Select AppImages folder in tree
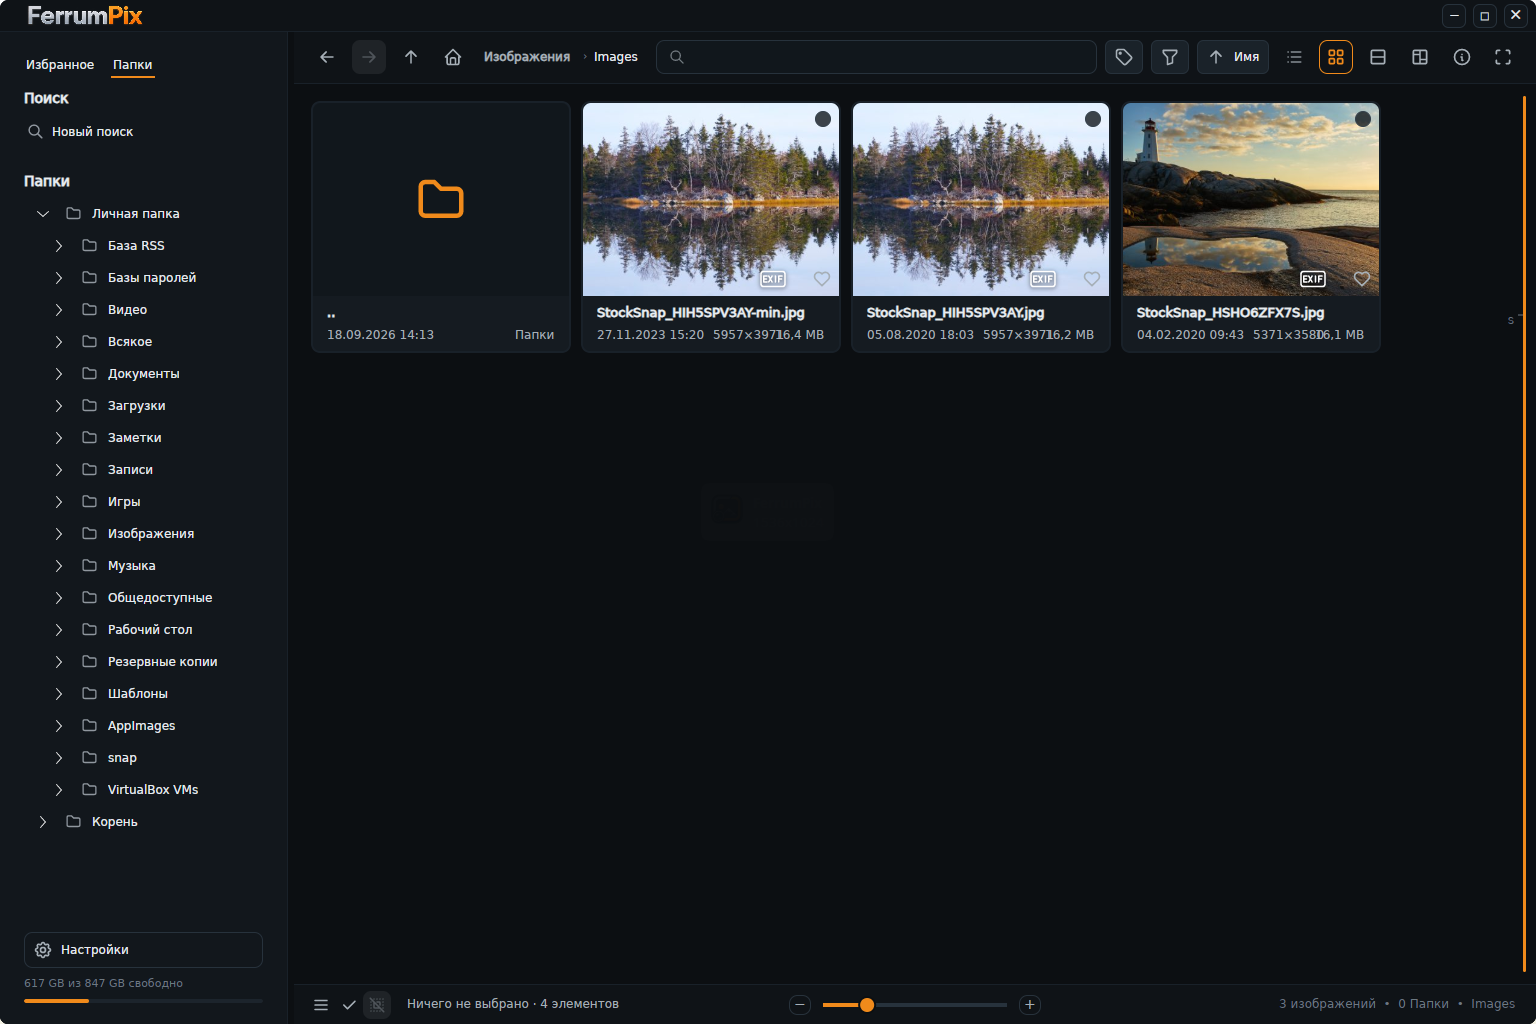This screenshot has width=1536, height=1024. 141,726
